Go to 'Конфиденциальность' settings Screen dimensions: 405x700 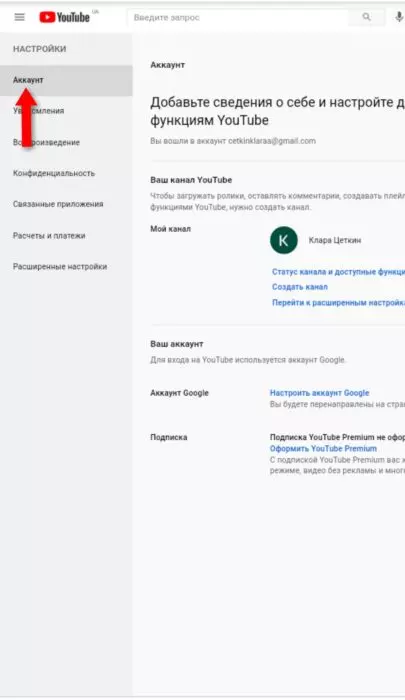pos(66,173)
